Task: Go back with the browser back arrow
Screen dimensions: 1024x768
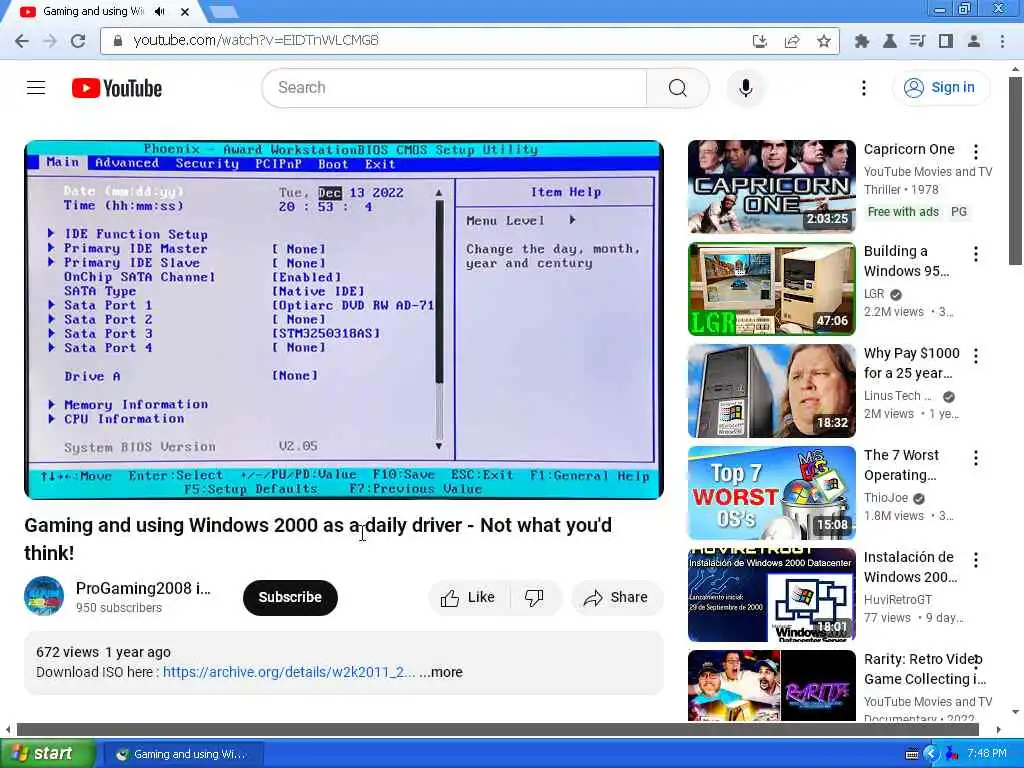Action: point(22,40)
